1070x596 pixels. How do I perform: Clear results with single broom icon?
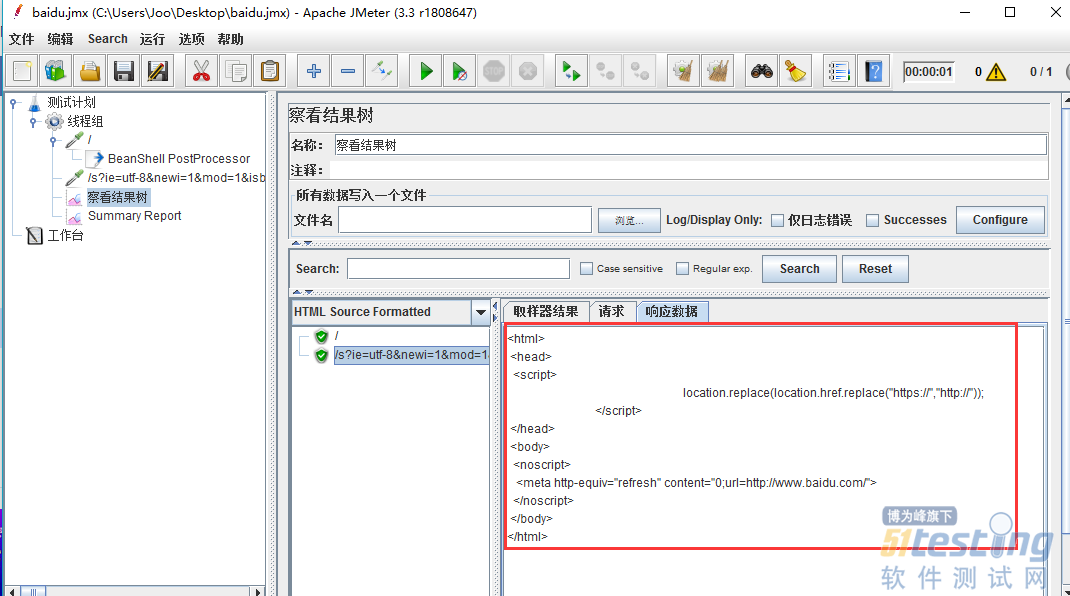point(683,71)
